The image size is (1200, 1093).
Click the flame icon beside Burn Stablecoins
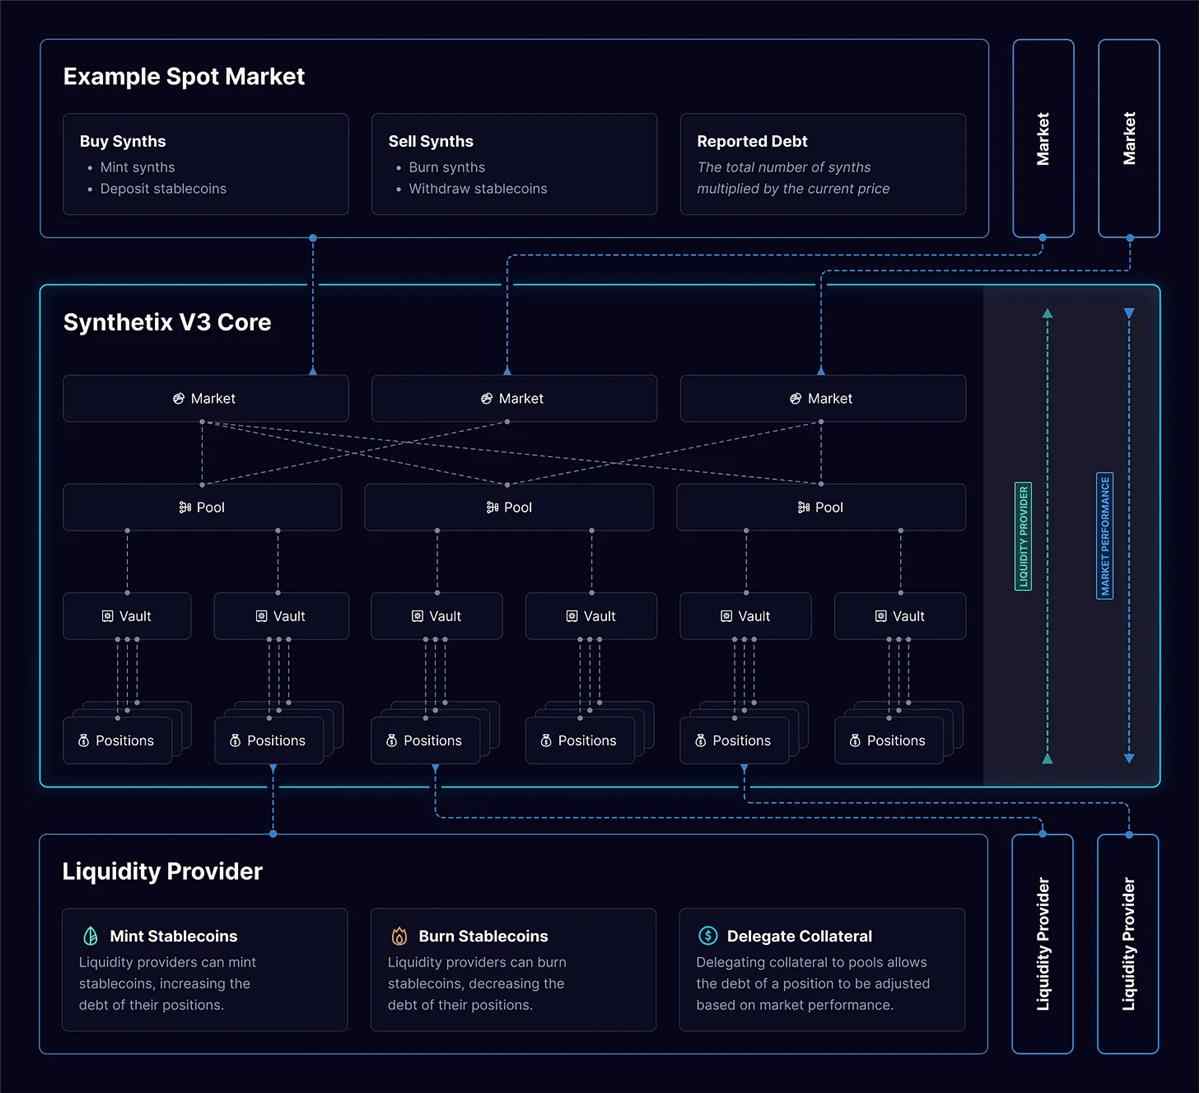pos(399,936)
